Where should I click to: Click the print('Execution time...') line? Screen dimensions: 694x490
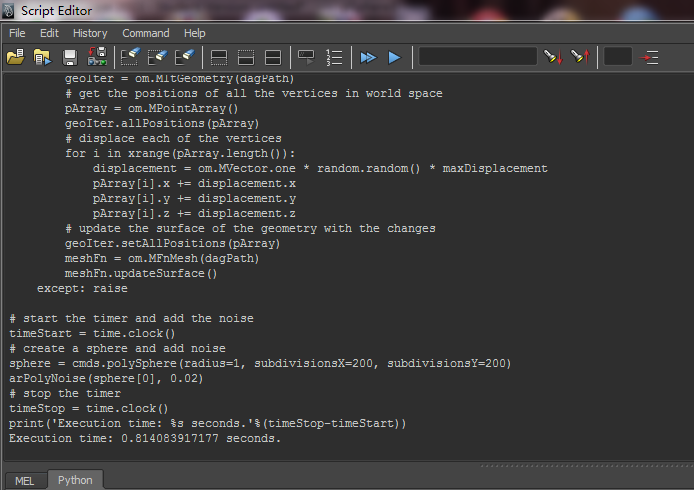click(x=208, y=424)
